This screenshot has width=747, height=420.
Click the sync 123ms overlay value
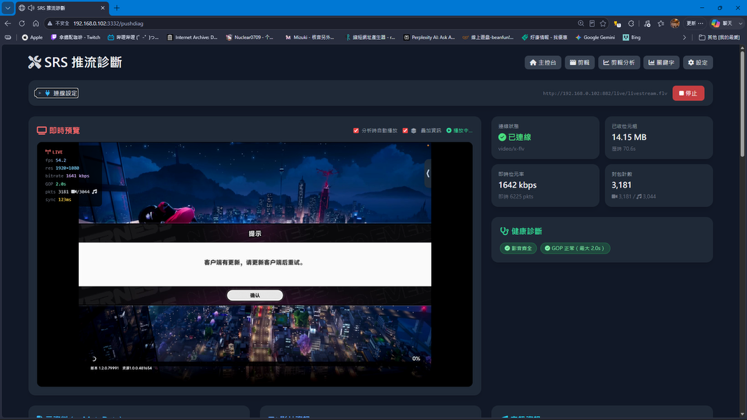click(64, 200)
